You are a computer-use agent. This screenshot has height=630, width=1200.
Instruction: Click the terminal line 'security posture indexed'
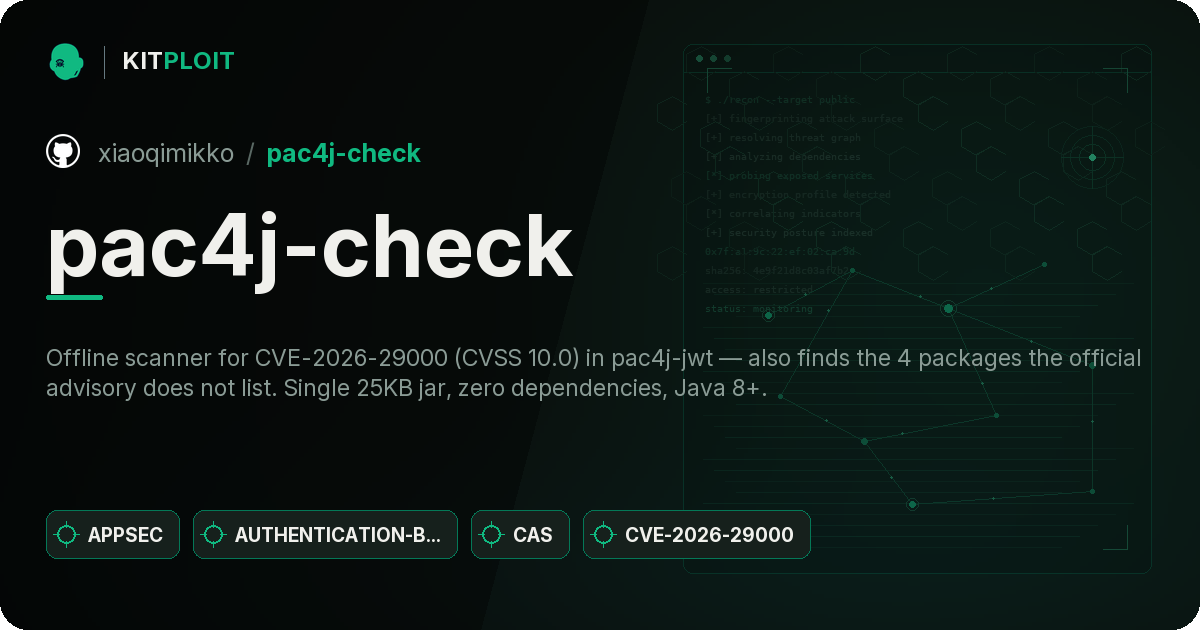point(789,233)
